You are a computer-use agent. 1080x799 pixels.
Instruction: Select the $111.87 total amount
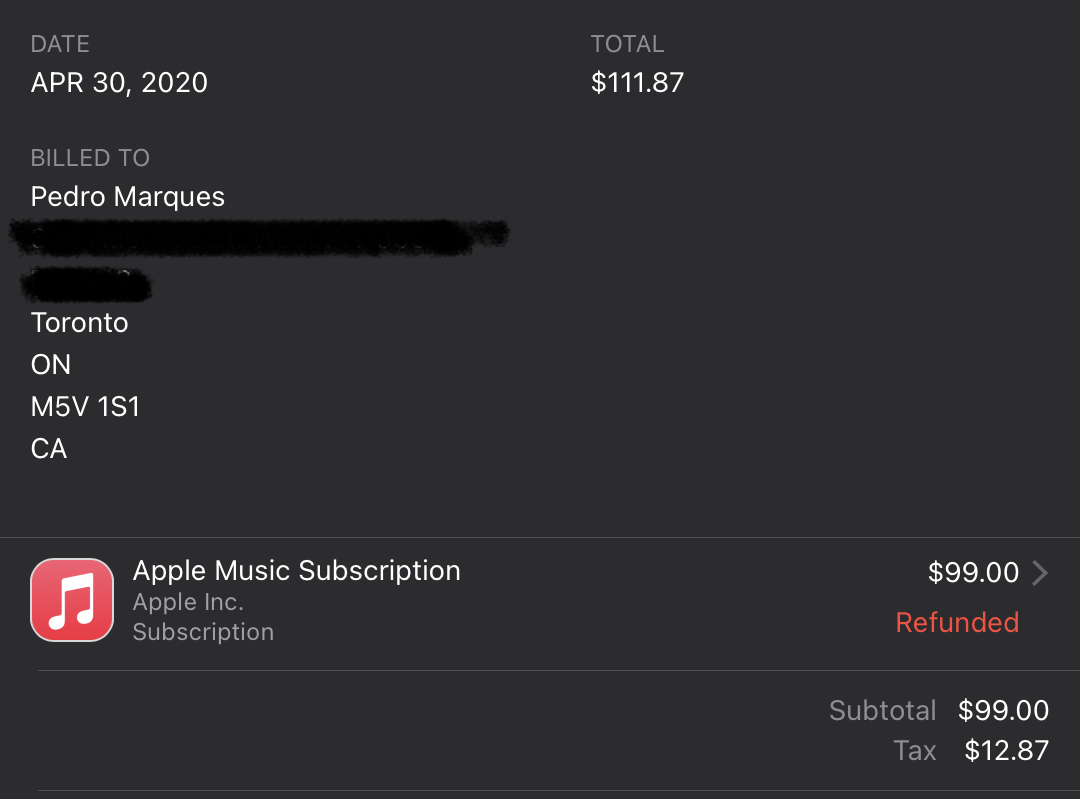point(637,82)
